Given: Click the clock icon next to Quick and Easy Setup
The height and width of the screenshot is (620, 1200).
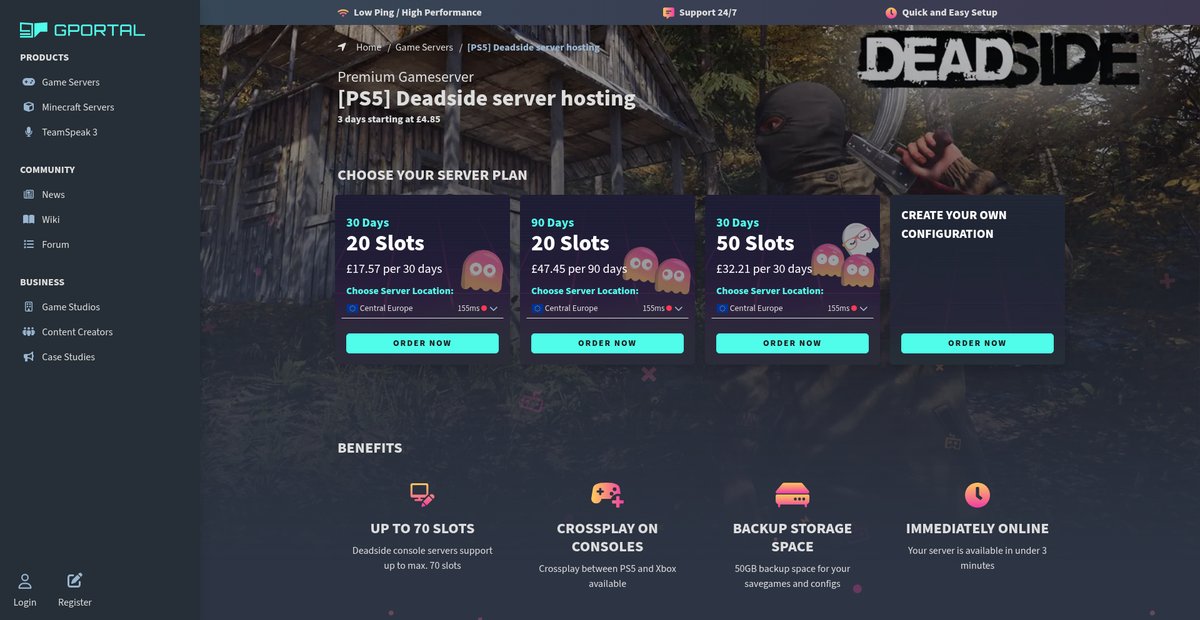Looking at the screenshot, I should tap(891, 13).
